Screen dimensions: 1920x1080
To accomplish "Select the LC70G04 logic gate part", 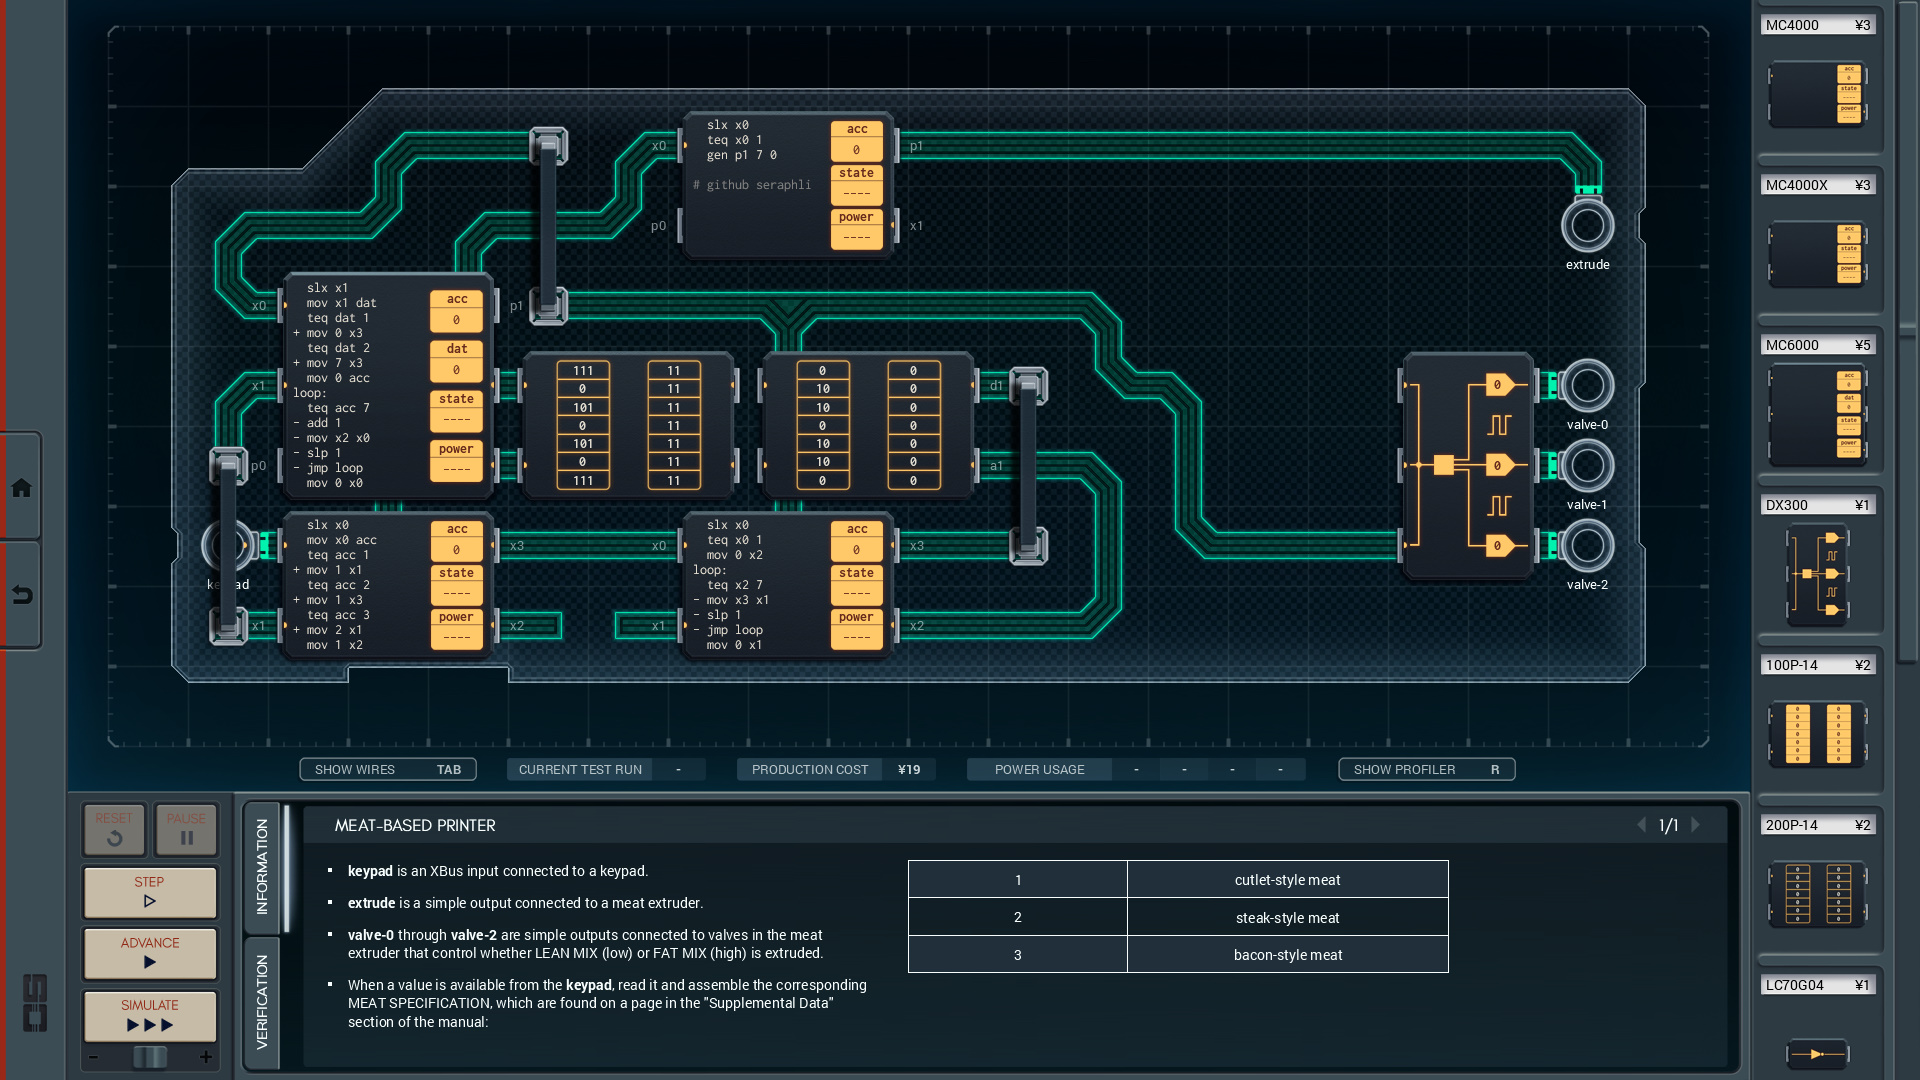I will point(1817,1052).
